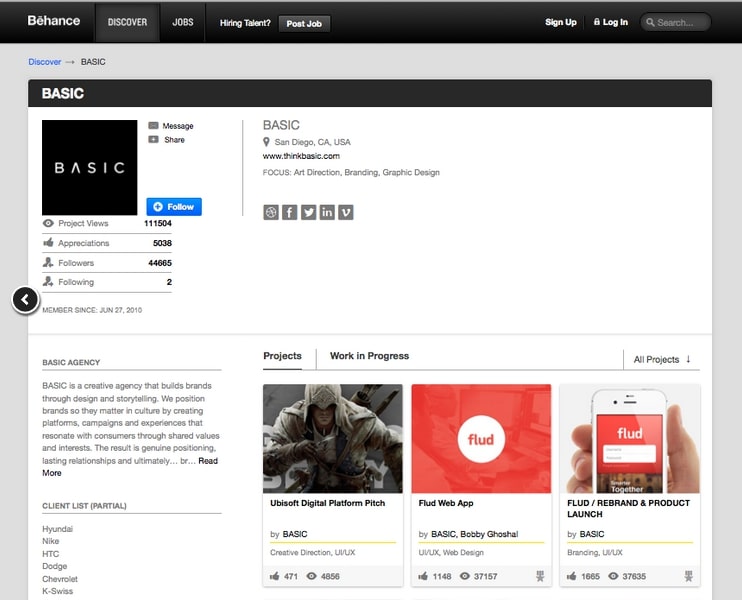The height and width of the screenshot is (600, 742).
Task: Follow the BASIC profile
Action: click(x=174, y=206)
